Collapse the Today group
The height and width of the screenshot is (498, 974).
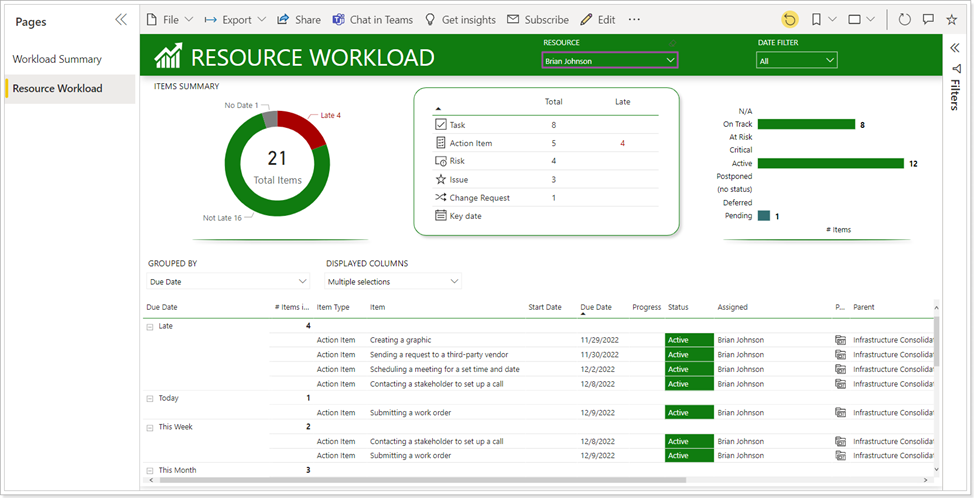pyautogui.click(x=150, y=399)
